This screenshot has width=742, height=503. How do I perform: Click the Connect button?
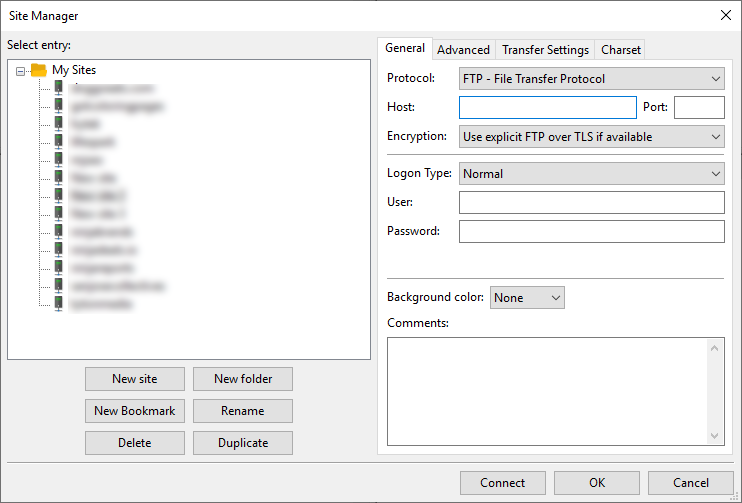click(x=503, y=483)
